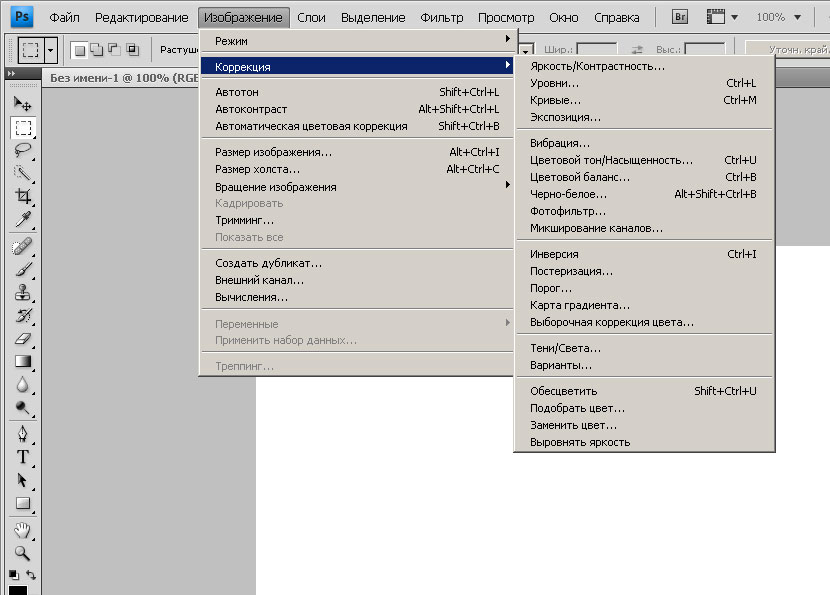Select the Zoom tool
The image size is (830, 595).
click(22, 553)
